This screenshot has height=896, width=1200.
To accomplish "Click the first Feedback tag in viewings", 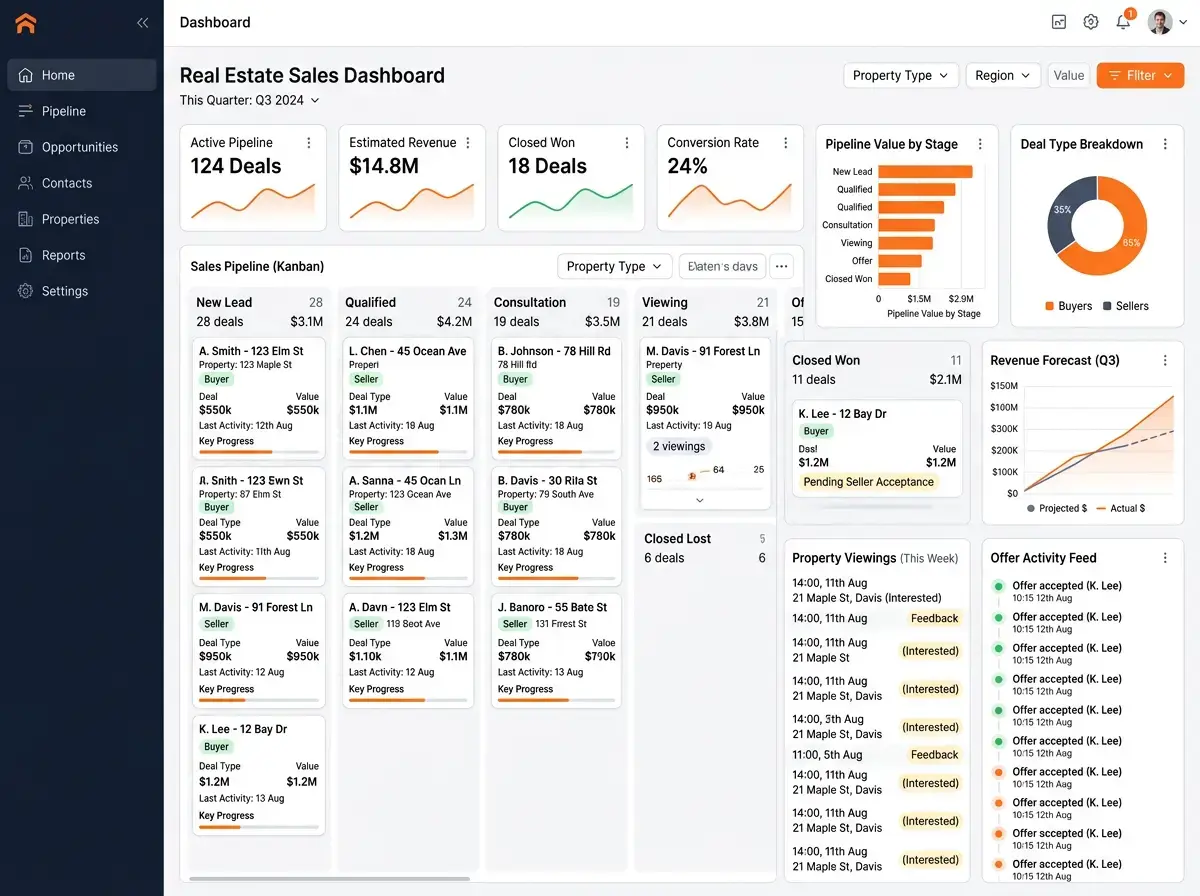I will [x=934, y=619].
